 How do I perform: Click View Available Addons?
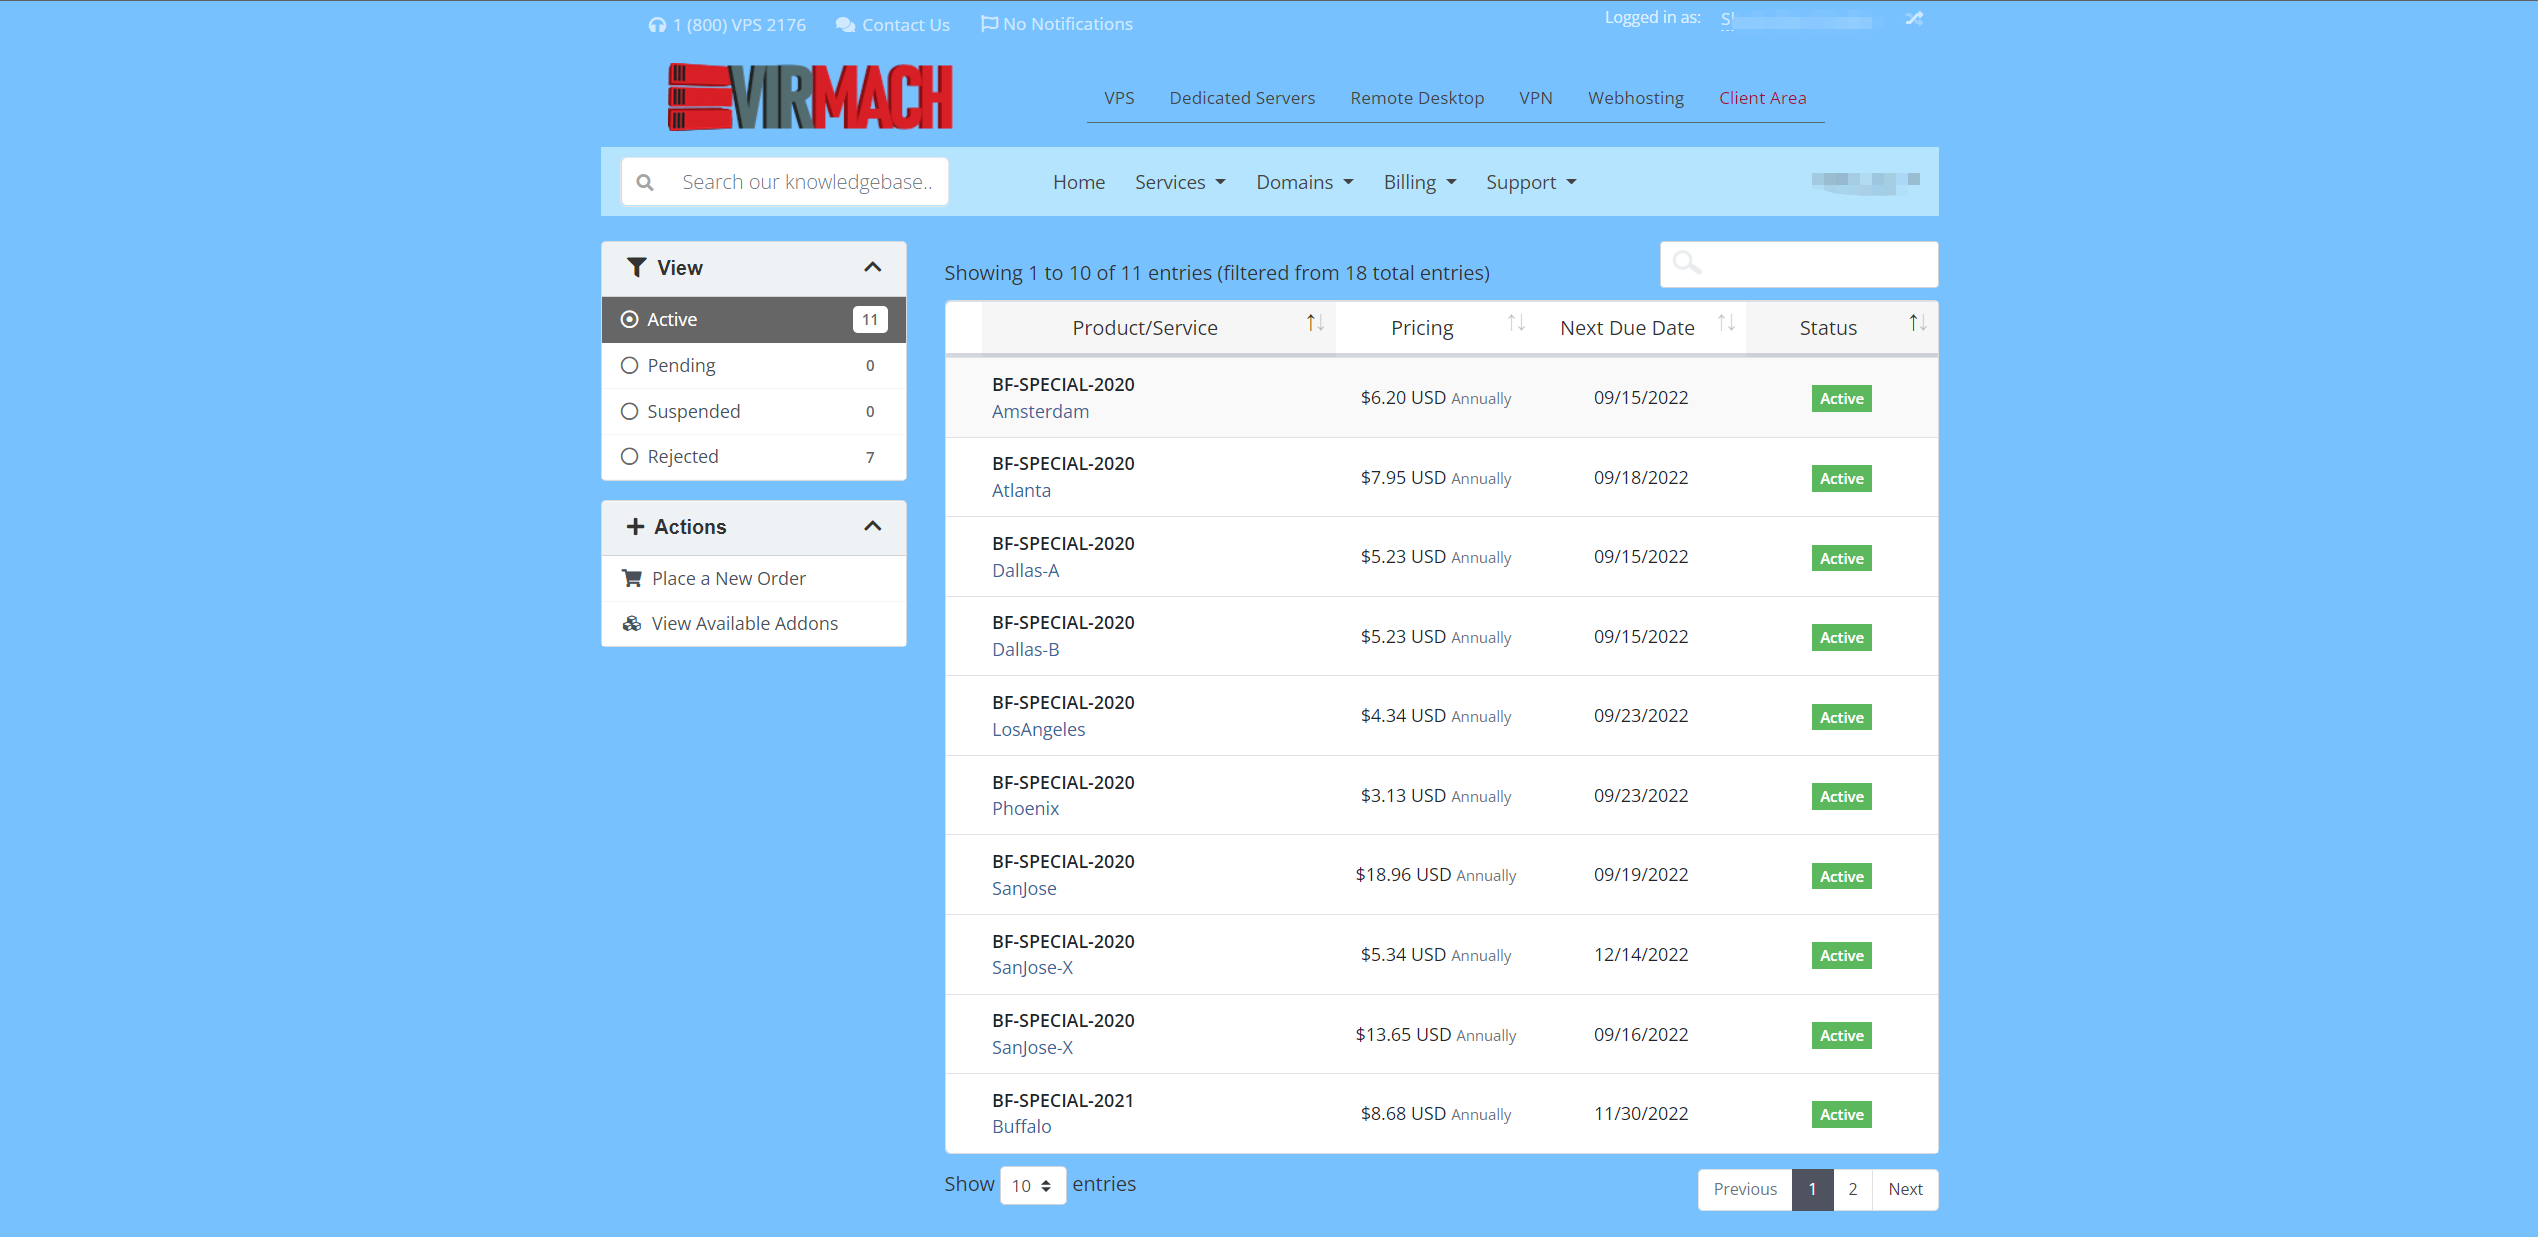745,623
